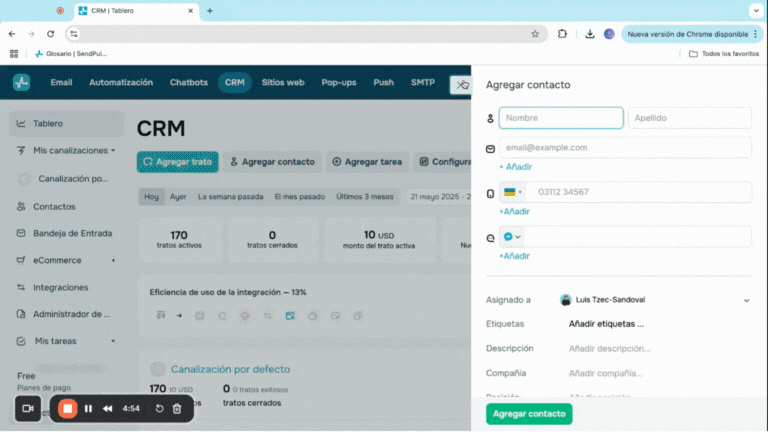
Task: Expand the Asignado a dropdown chevron
Action: coord(746,300)
